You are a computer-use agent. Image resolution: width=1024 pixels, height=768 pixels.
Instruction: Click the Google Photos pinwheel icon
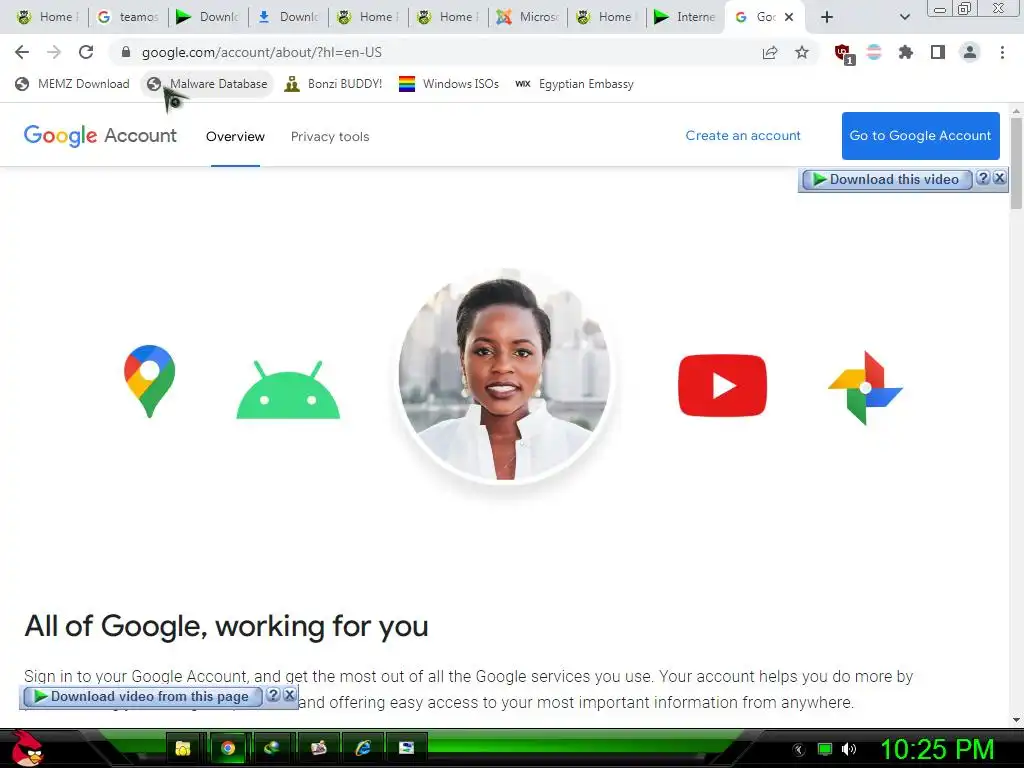point(865,388)
